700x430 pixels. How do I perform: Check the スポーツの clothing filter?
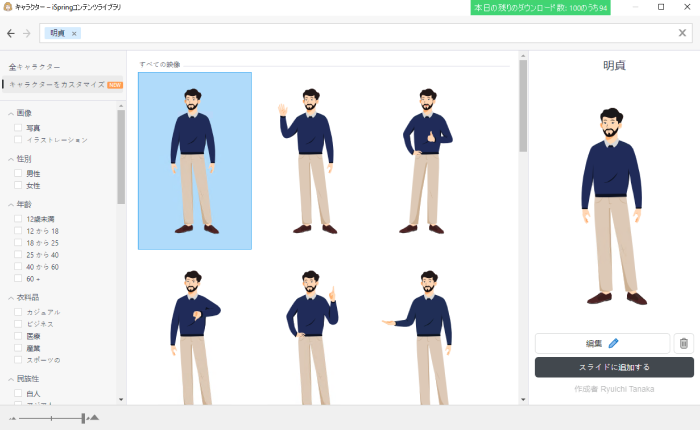pos(18,360)
